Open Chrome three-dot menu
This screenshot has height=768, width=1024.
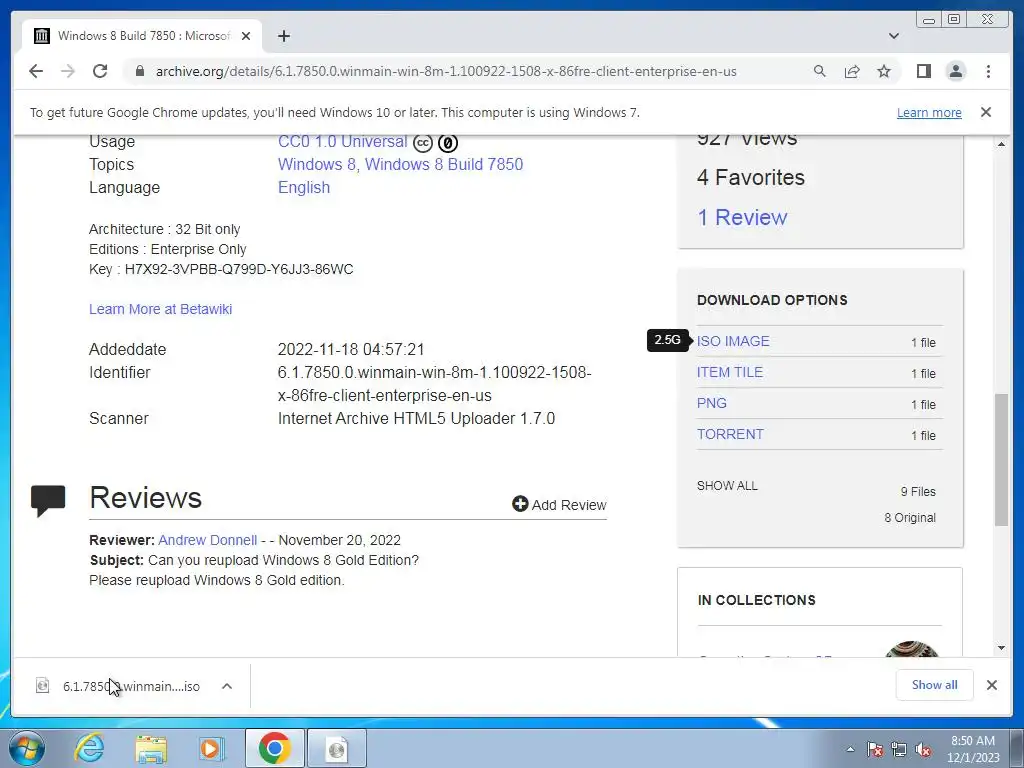(x=988, y=71)
